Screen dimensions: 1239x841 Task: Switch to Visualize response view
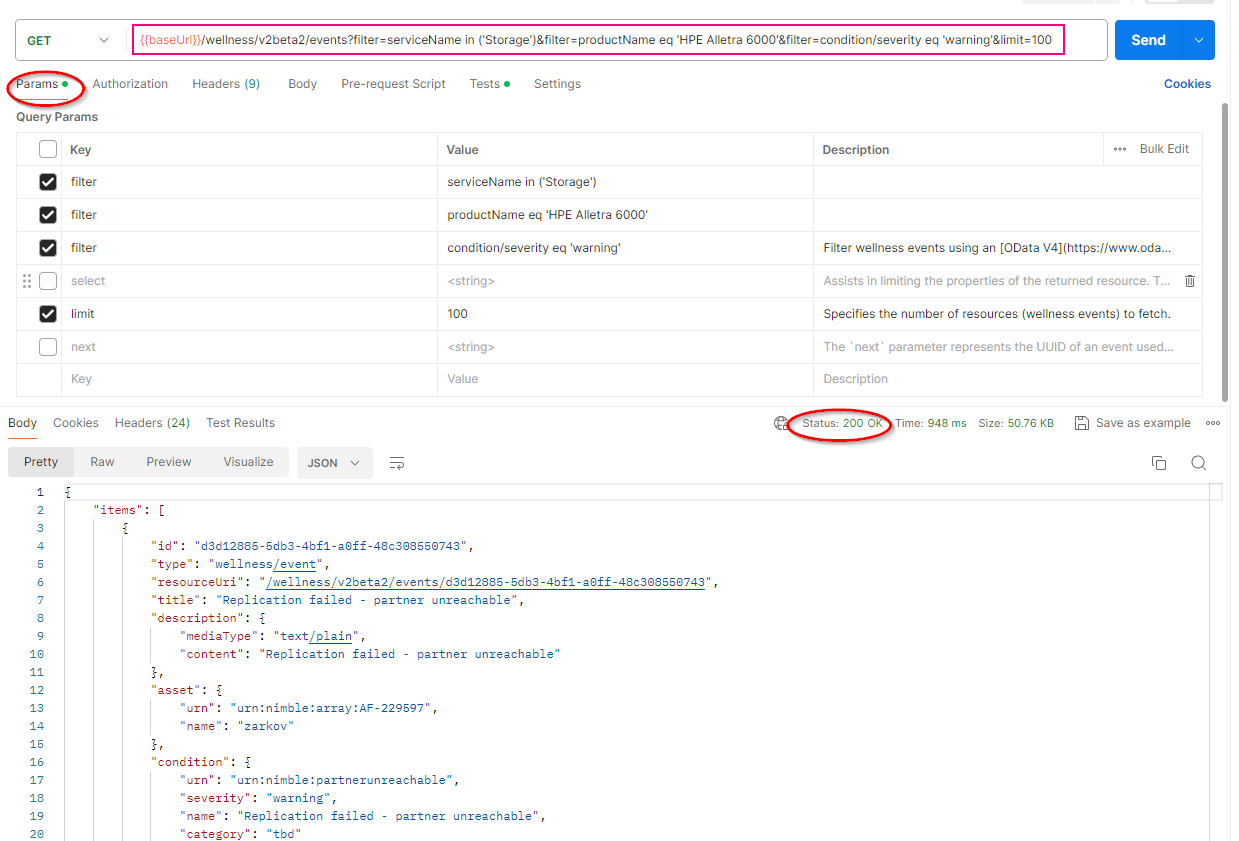[x=248, y=462]
